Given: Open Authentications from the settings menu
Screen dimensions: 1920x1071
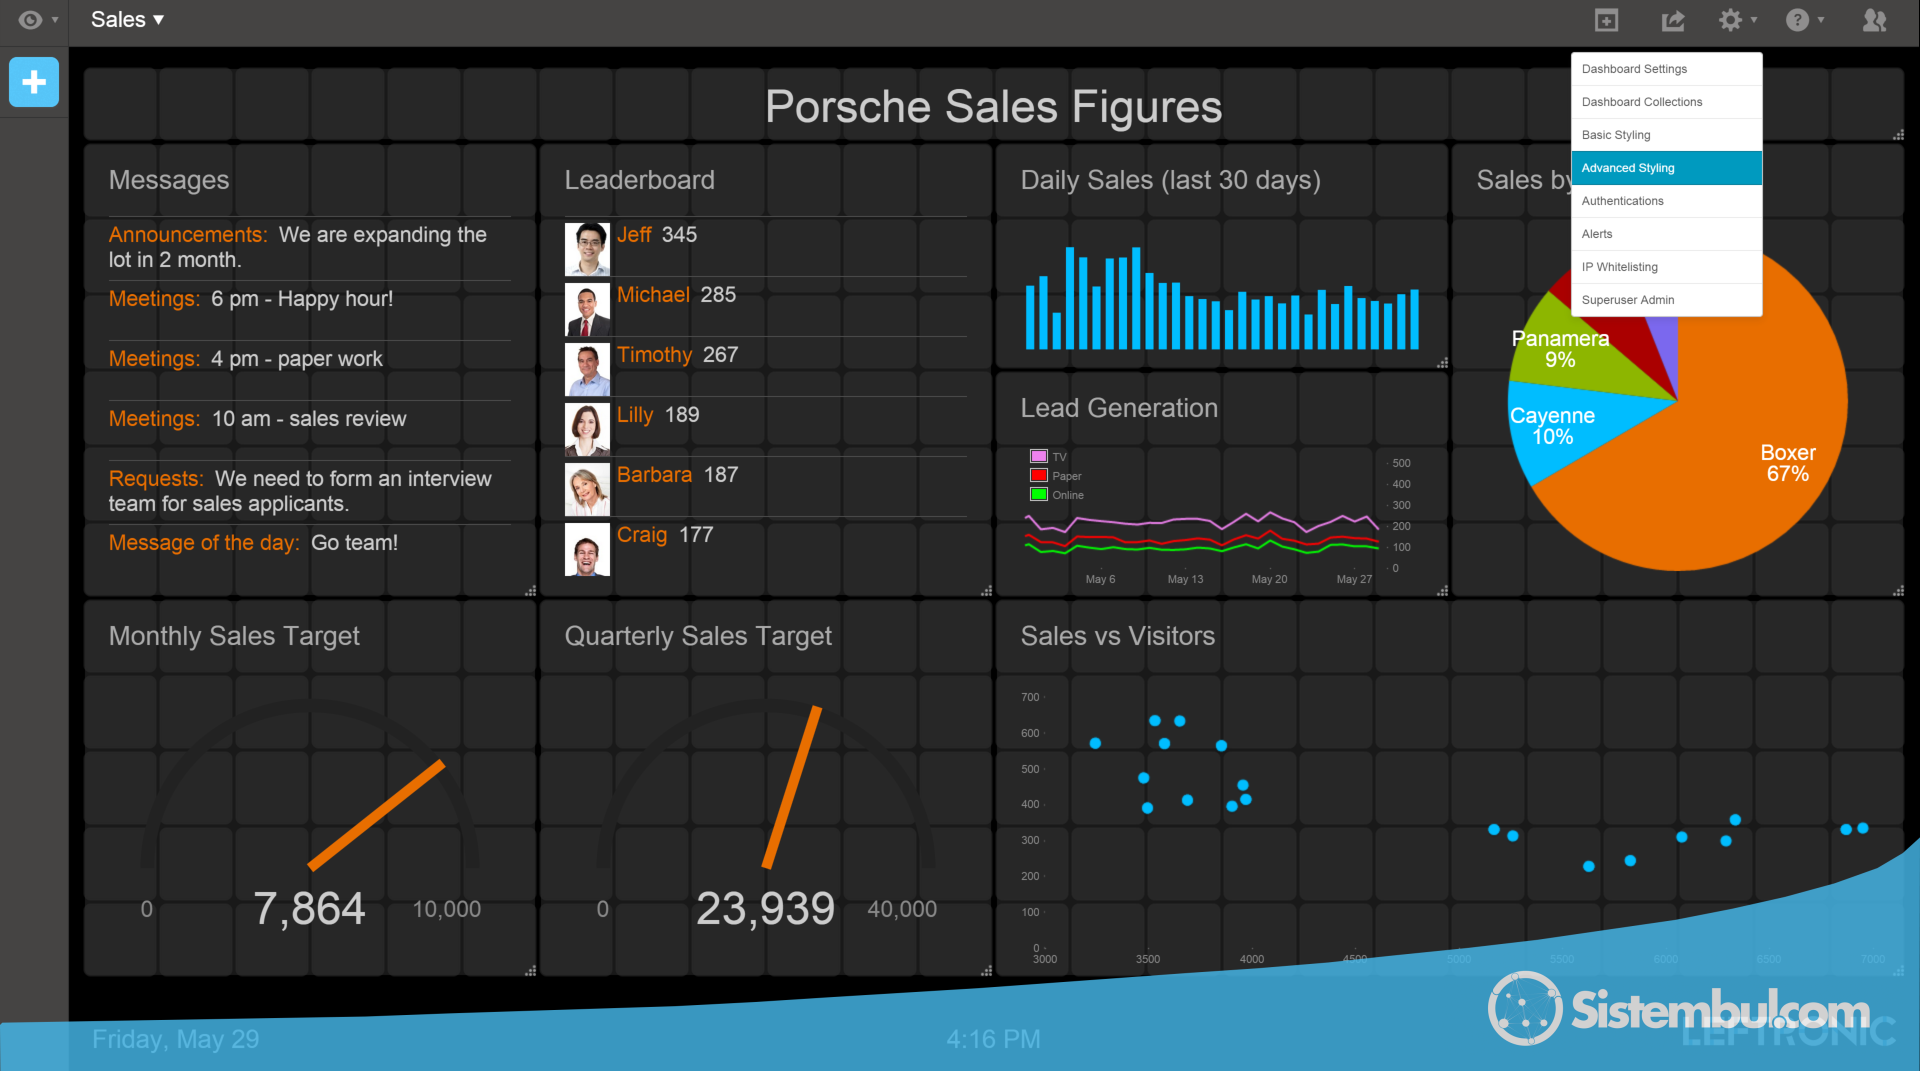Looking at the screenshot, I should 1666,201.
